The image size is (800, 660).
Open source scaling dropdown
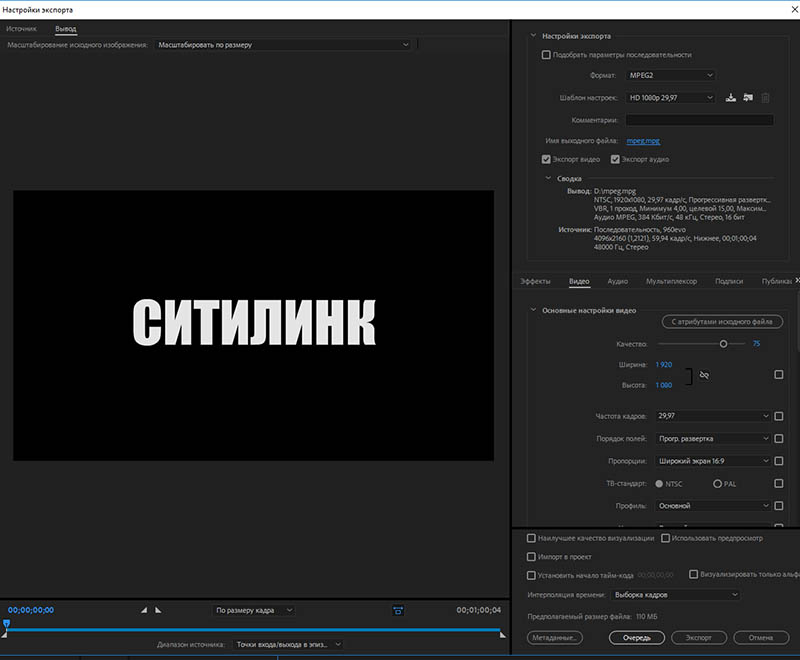click(283, 45)
